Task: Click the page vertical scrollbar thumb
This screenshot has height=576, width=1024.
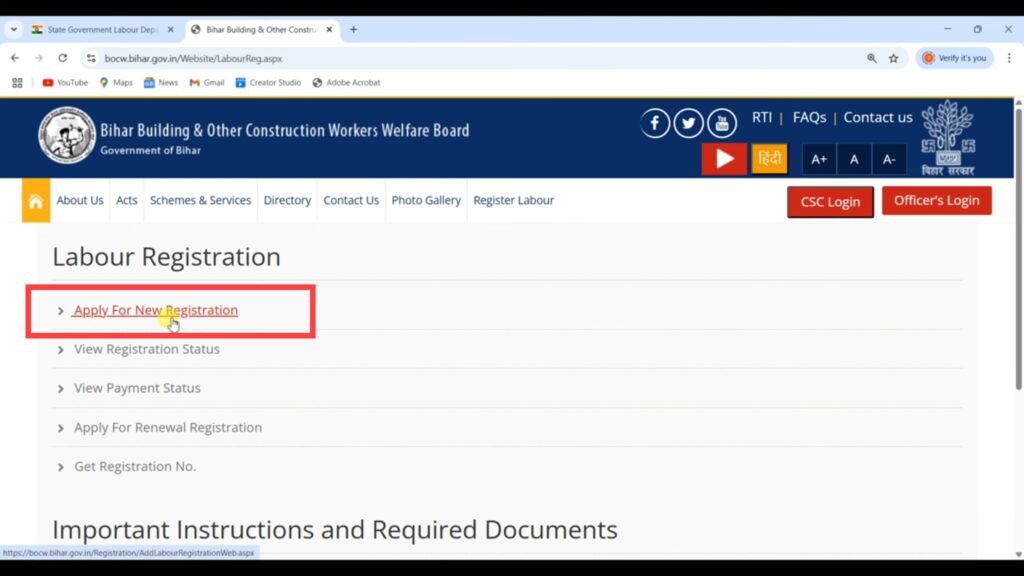Action: click(x=1019, y=249)
